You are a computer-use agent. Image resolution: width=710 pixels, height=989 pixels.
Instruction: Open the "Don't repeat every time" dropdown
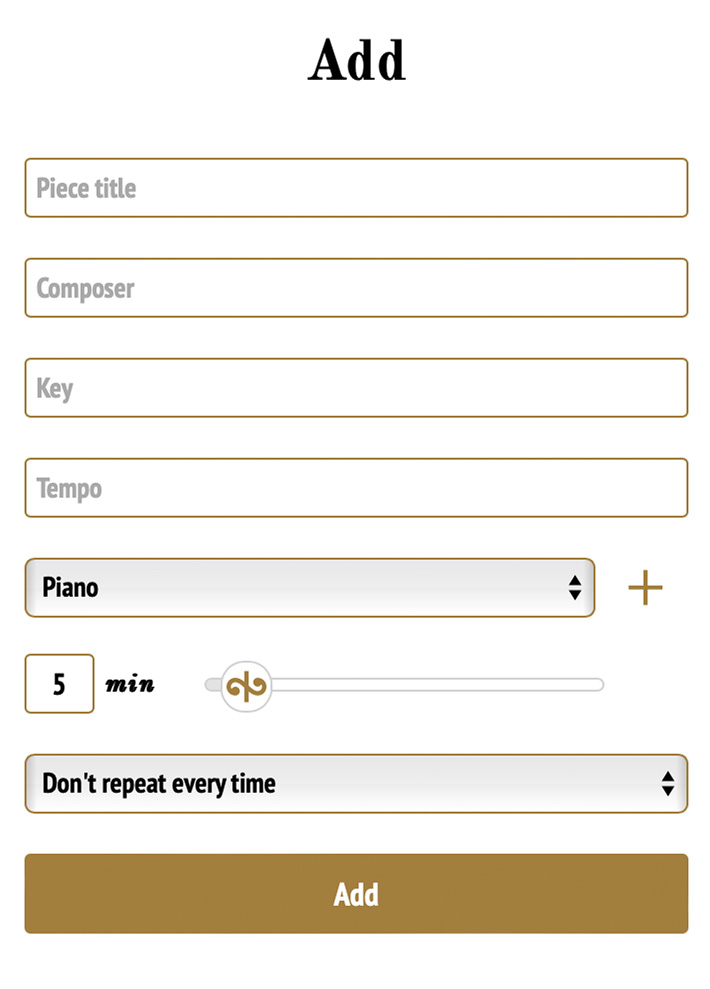click(356, 784)
